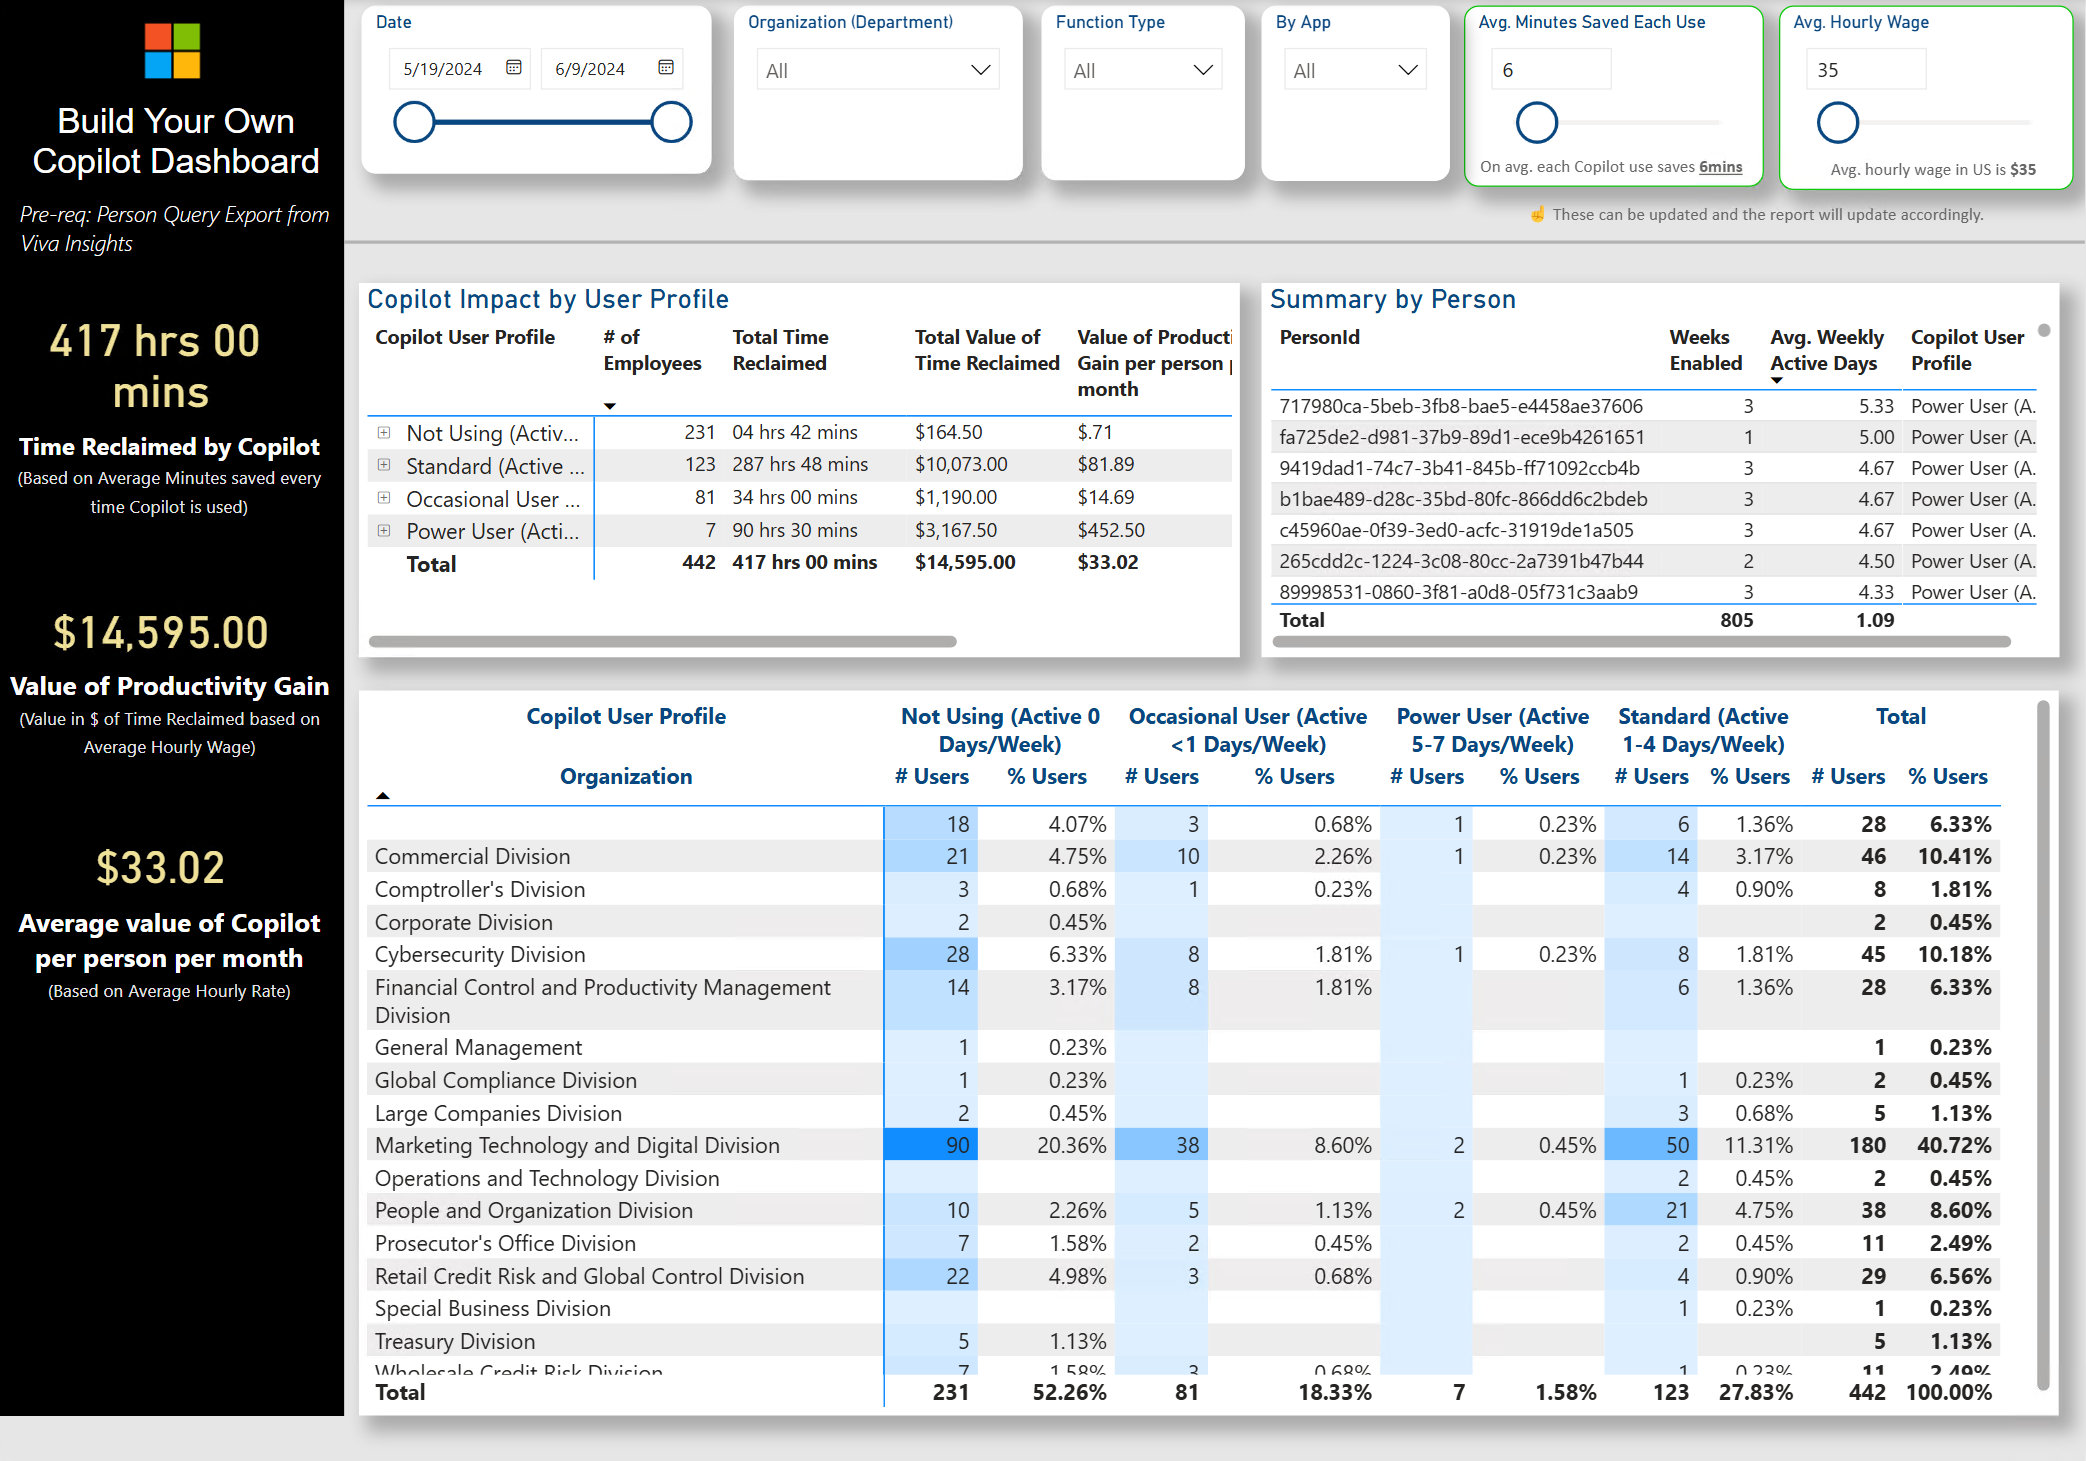Click the right handle of date slider
Viewport: 2086px width, 1461px height.
671,122
